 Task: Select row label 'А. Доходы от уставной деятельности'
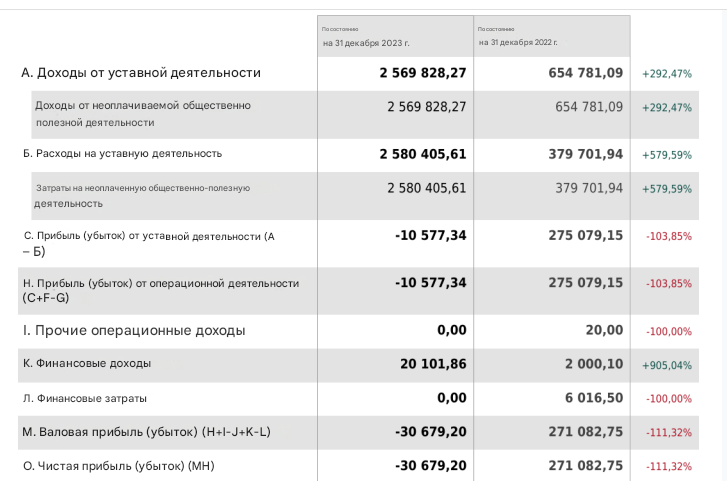(141, 73)
